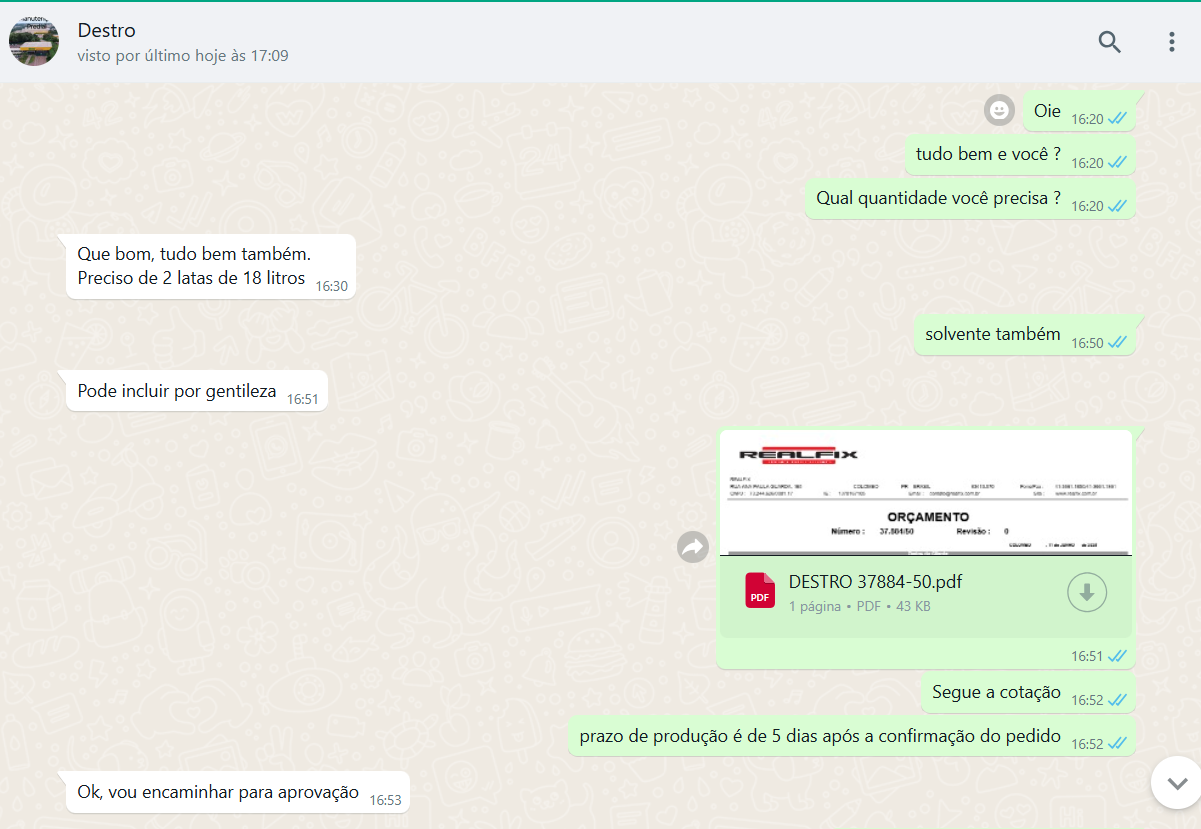
Task: Open the Realfix Orçamento document preview
Action: click(x=925, y=492)
